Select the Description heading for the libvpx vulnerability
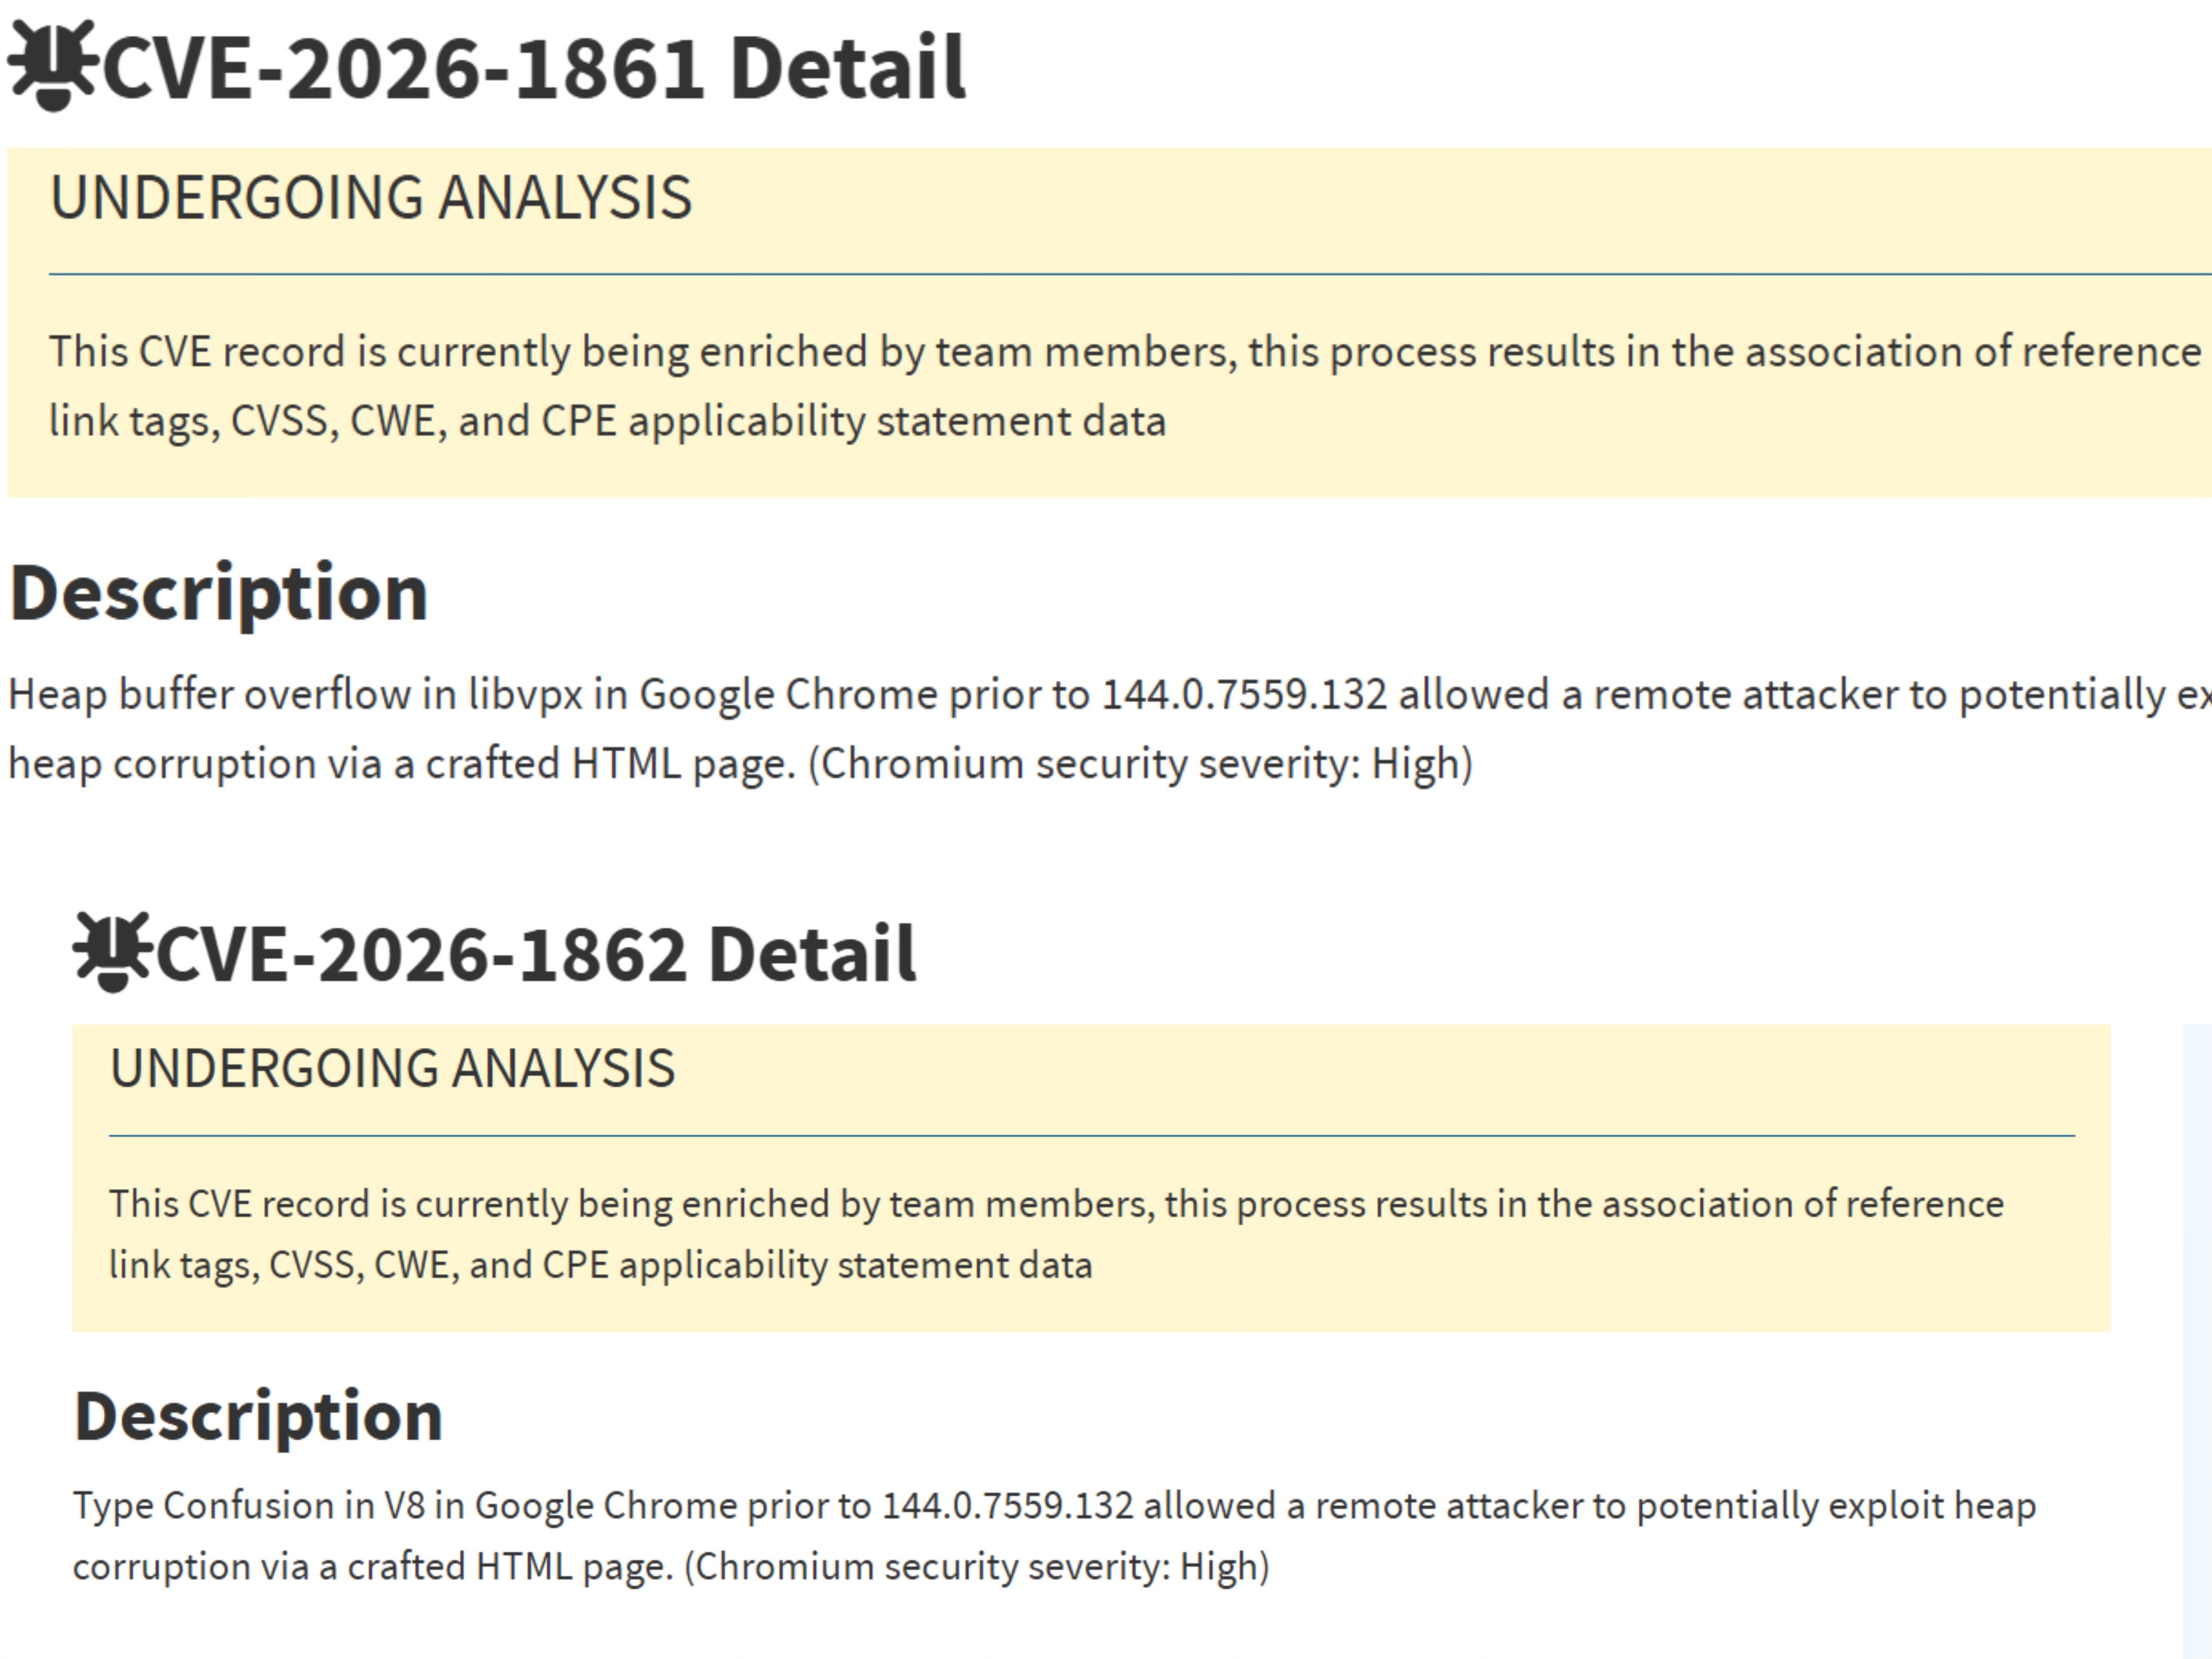This screenshot has width=2212, height=1659. click(219, 593)
